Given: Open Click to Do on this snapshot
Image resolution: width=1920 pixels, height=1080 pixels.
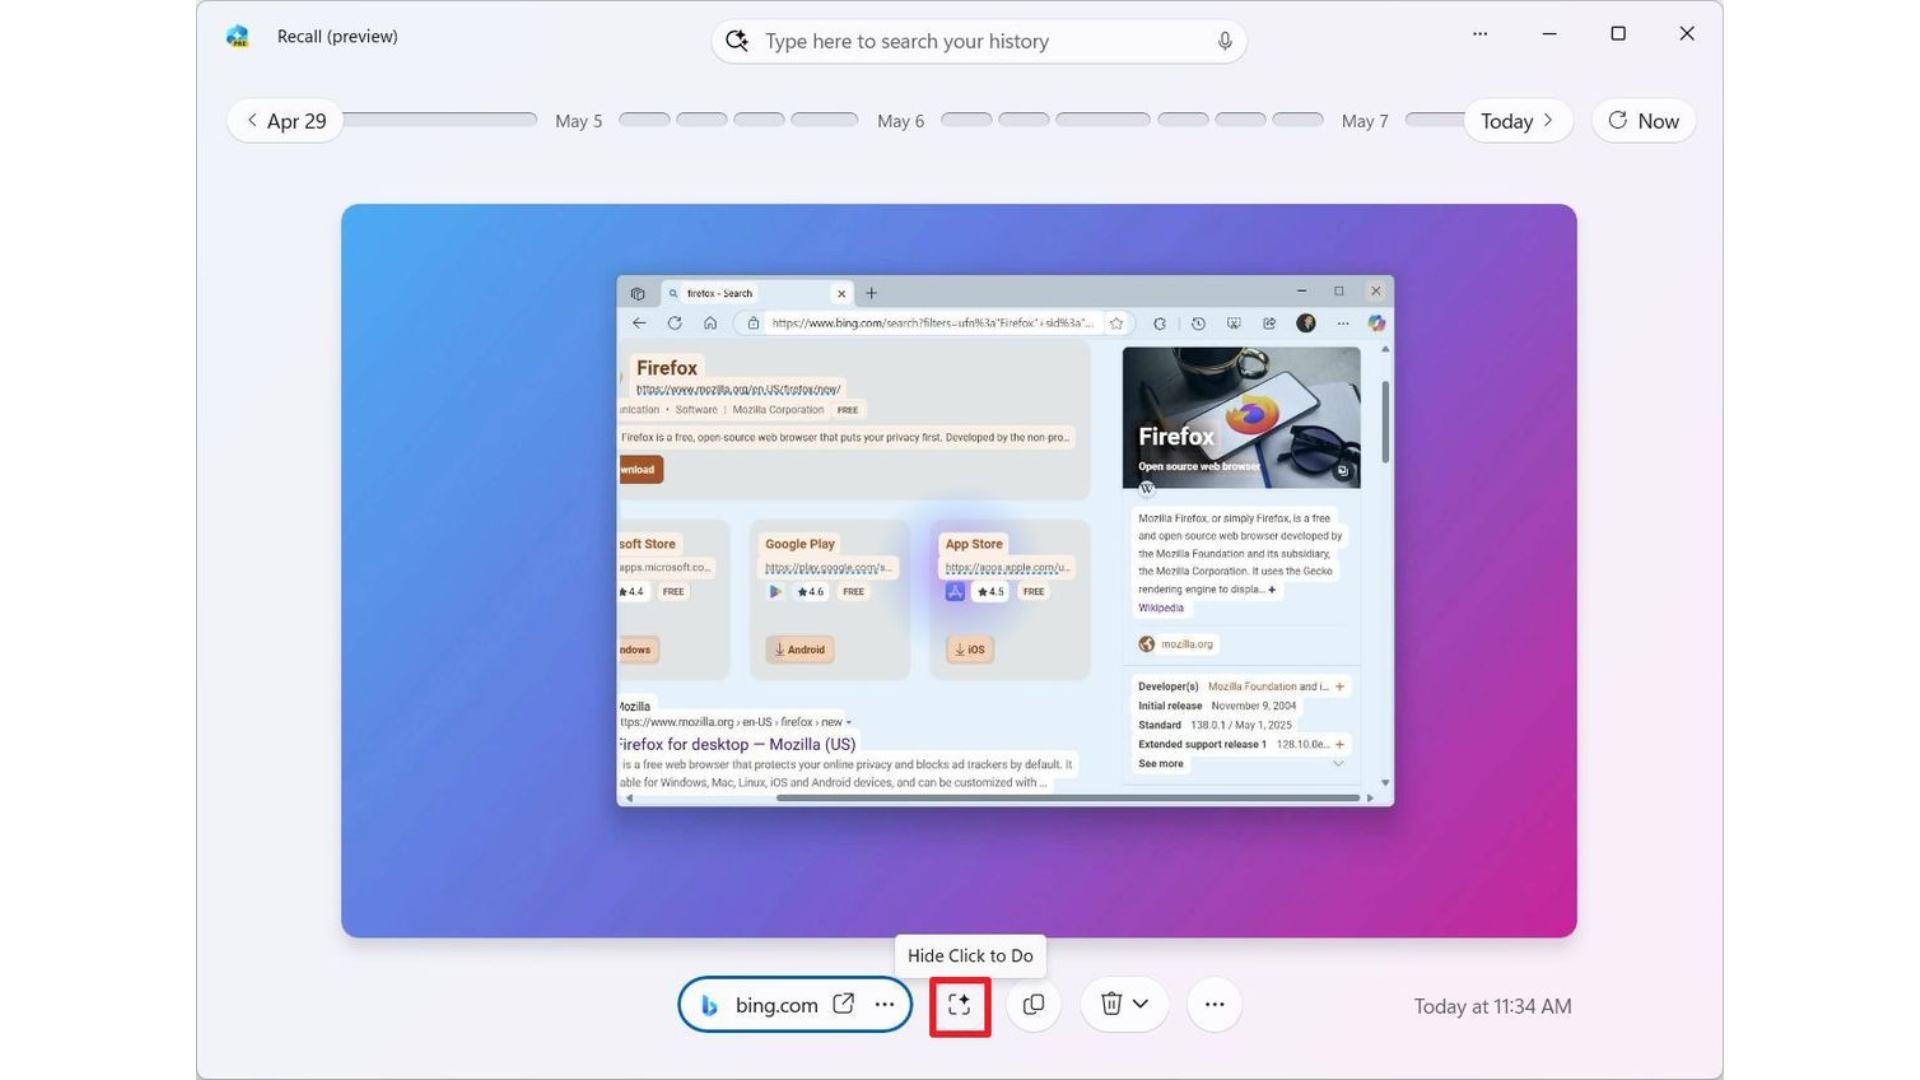Looking at the screenshot, I should point(959,1005).
